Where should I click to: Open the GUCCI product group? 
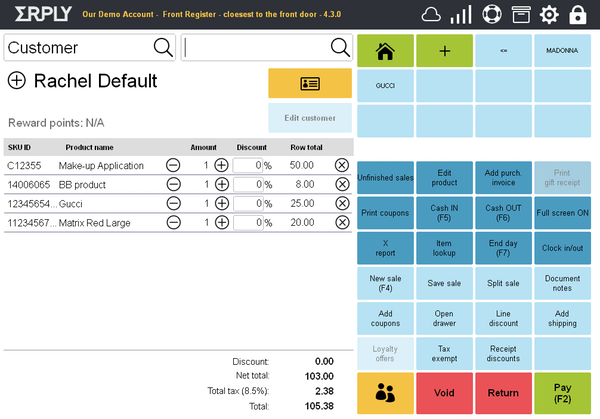click(x=386, y=85)
